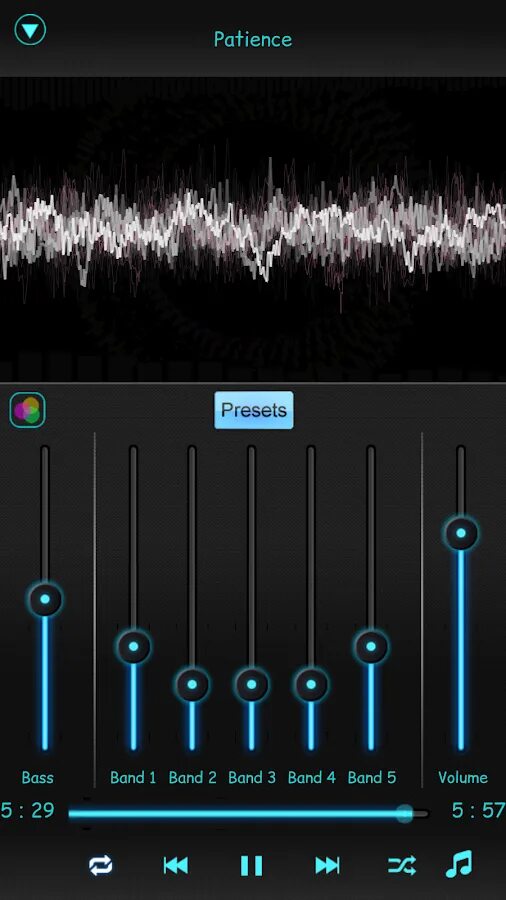Viewport: 506px width, 900px height.
Task: Click the Bass slider knob
Action: (x=45, y=599)
